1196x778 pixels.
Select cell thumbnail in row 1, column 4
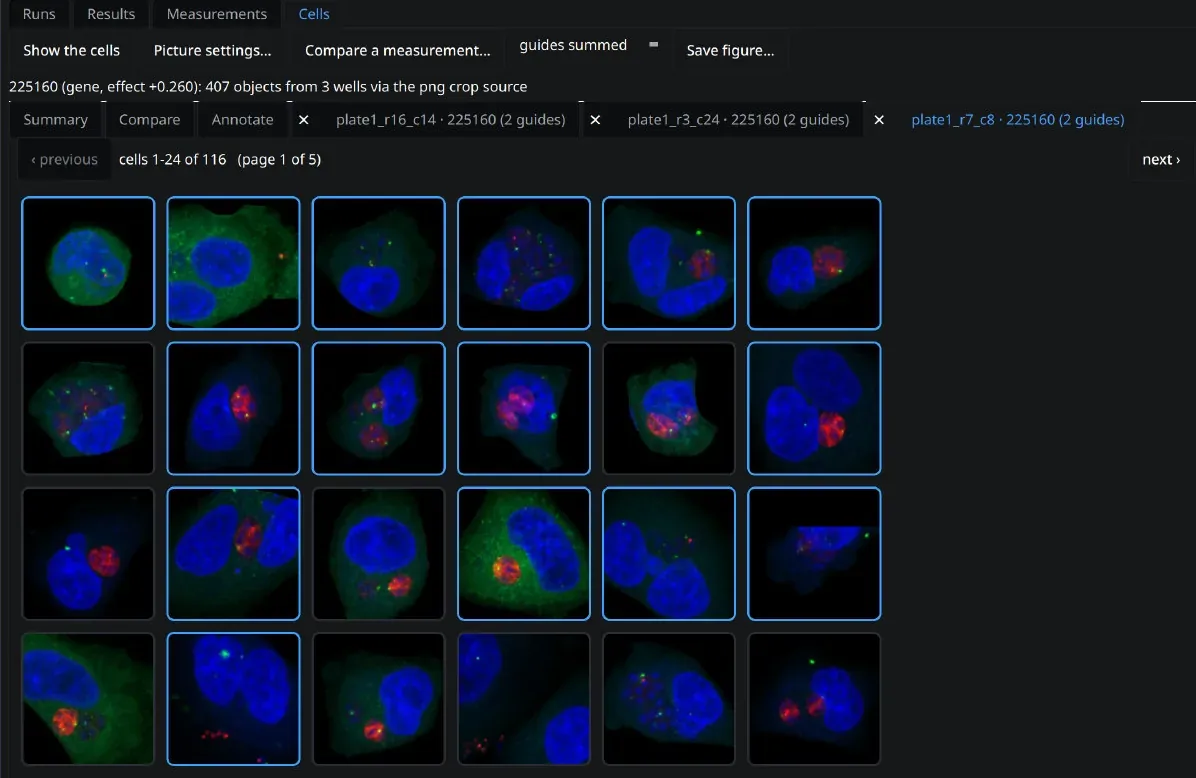click(524, 263)
